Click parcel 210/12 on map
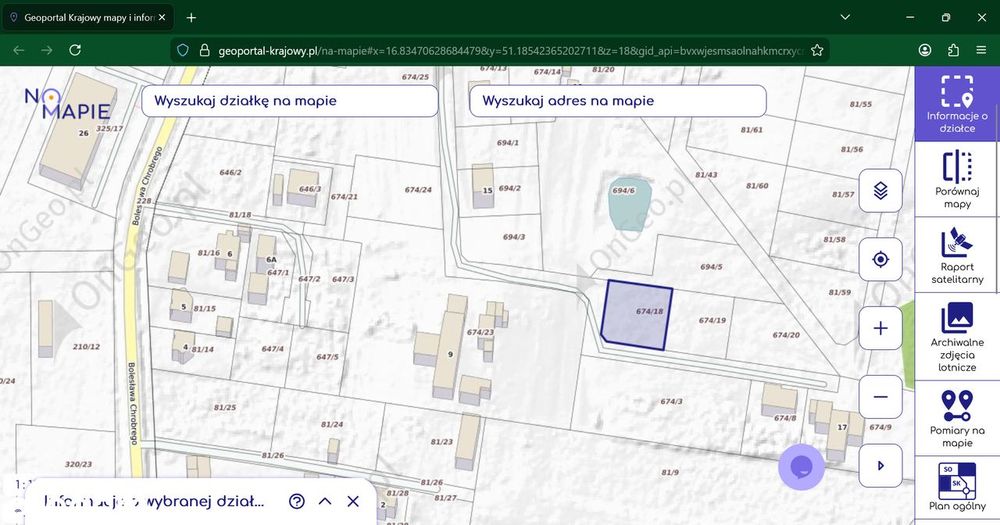 pyautogui.click(x=86, y=347)
